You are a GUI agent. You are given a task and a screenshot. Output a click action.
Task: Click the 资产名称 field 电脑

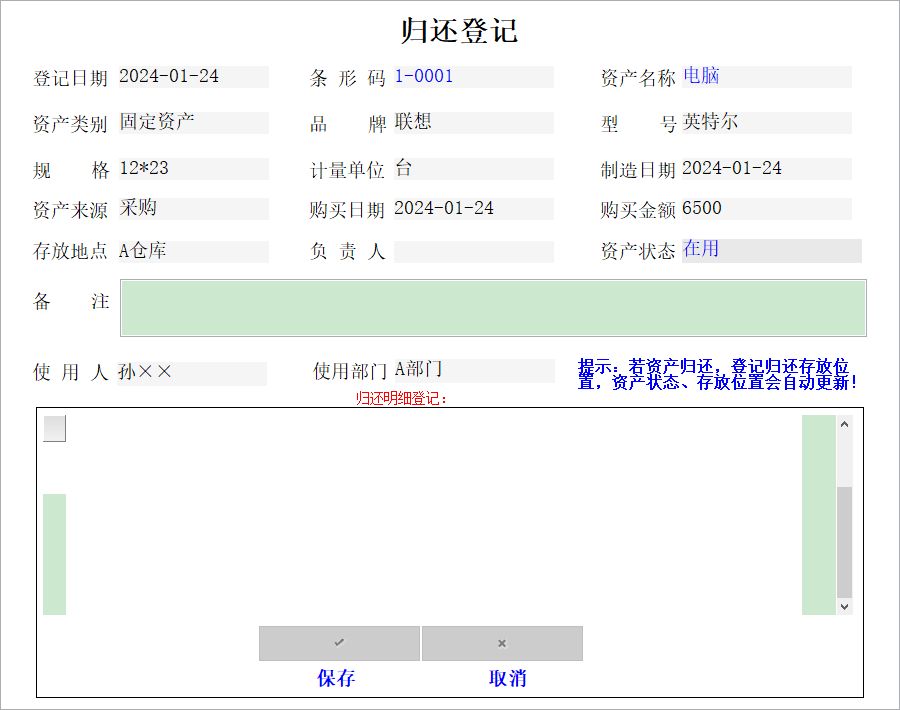pos(767,77)
